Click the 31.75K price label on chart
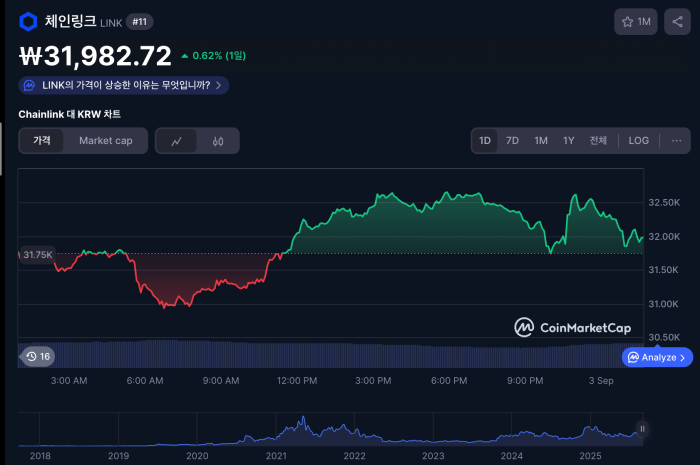Screen dimensions: 700x465 tap(38, 255)
